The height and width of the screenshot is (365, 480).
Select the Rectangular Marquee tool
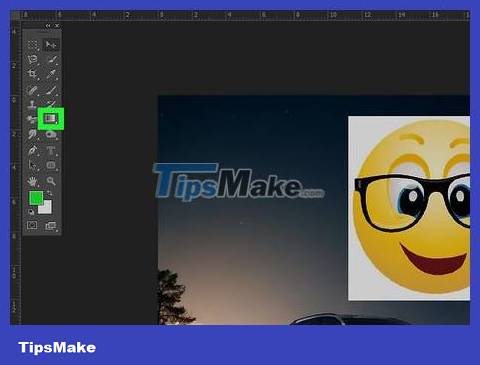click(x=33, y=45)
